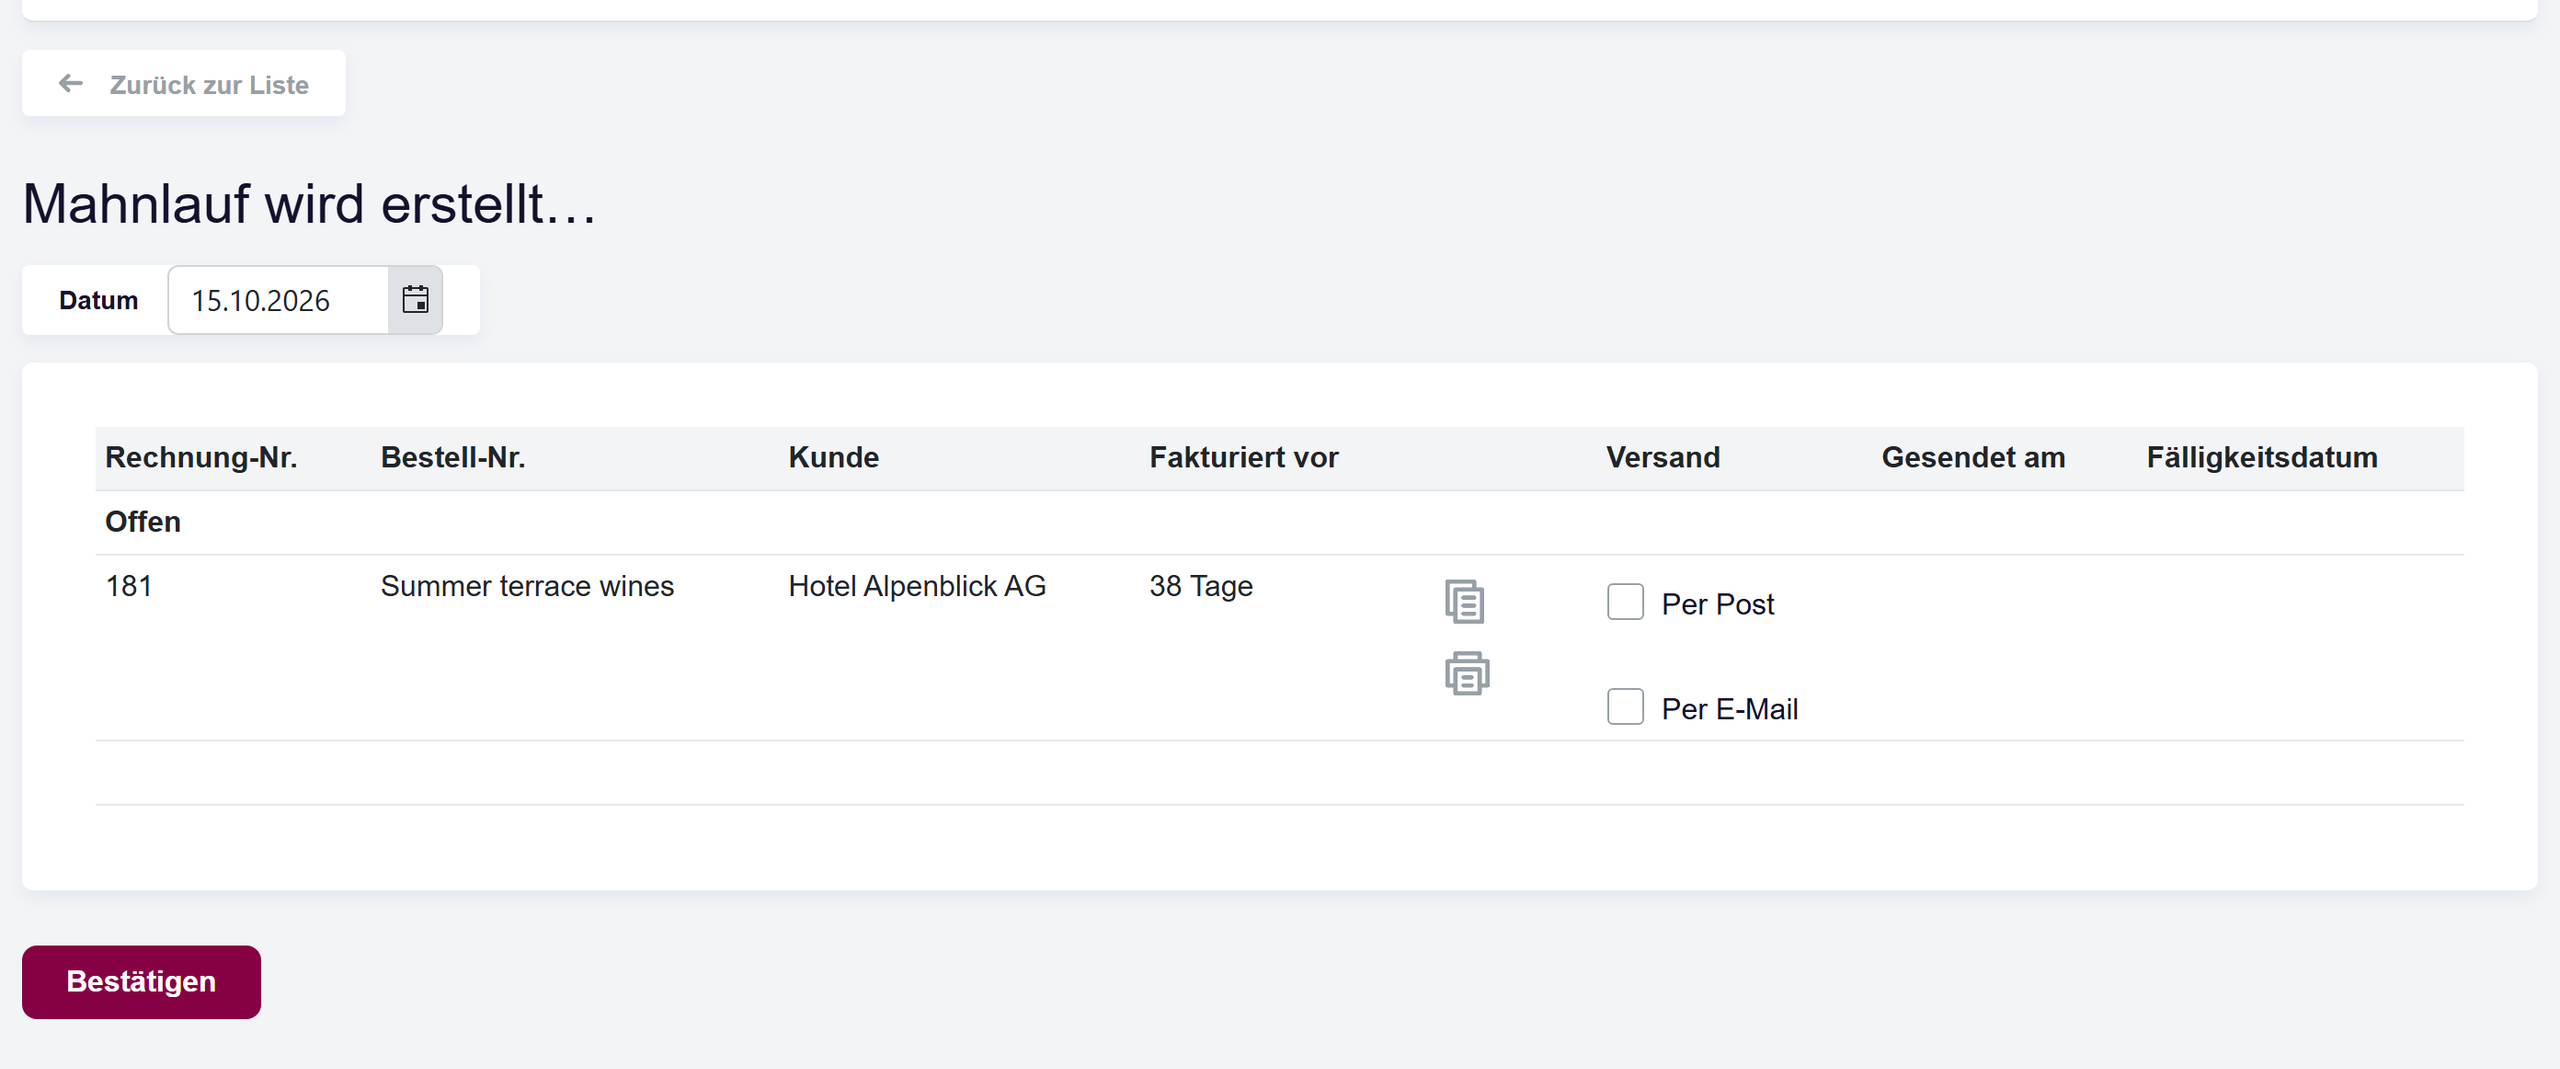Open the calendar date picker icon
The width and height of the screenshot is (2560, 1069).
(415, 300)
